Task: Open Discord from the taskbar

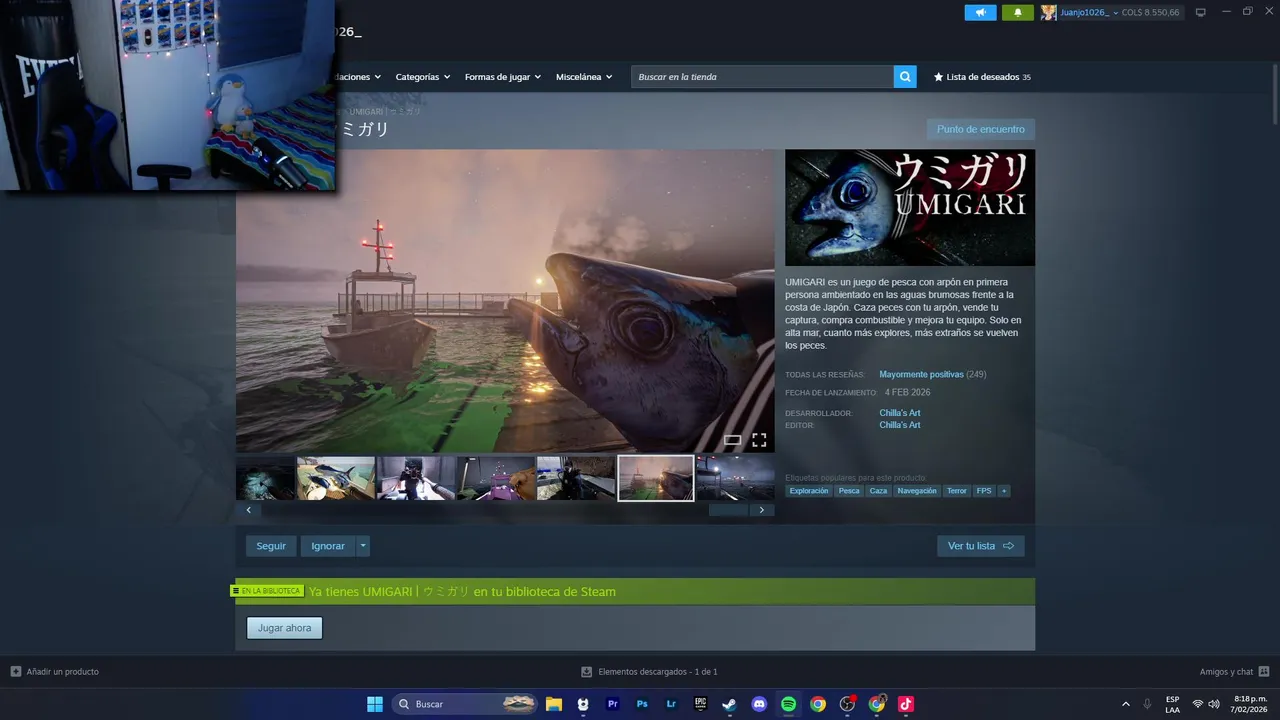Action: [759, 704]
